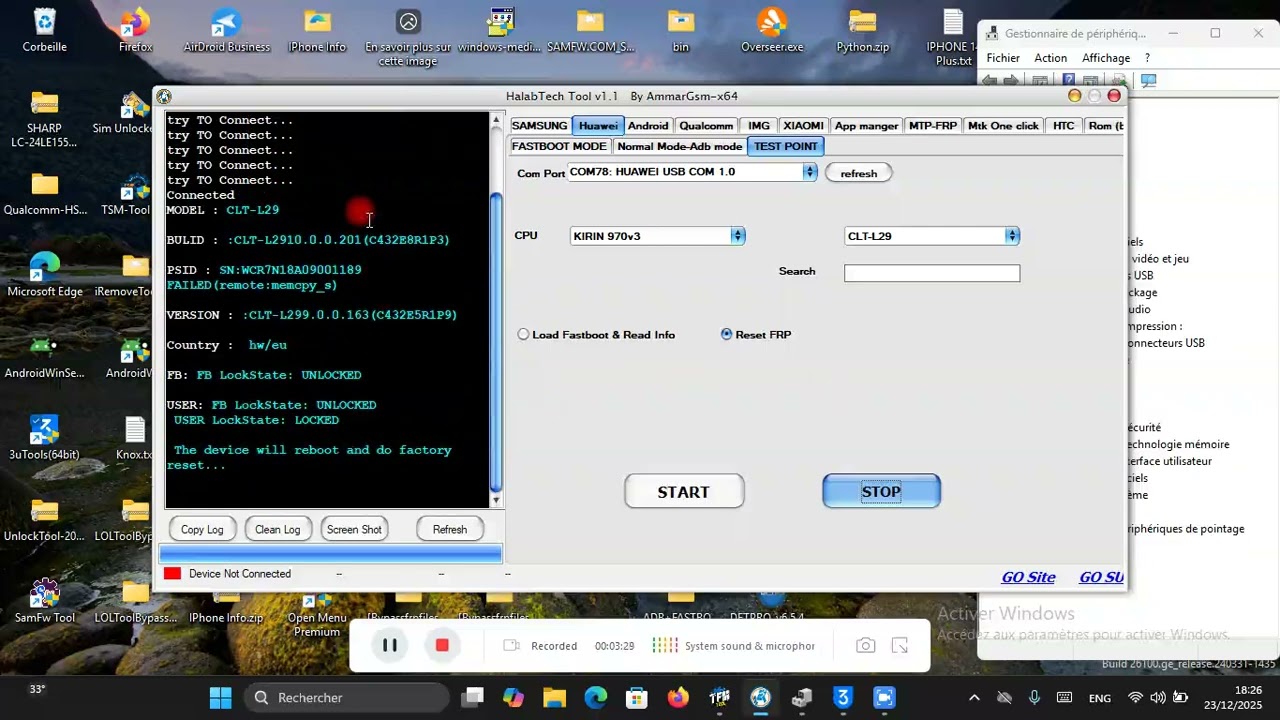Click the Clean Log button
Viewport: 1280px width, 720px height.
click(277, 529)
